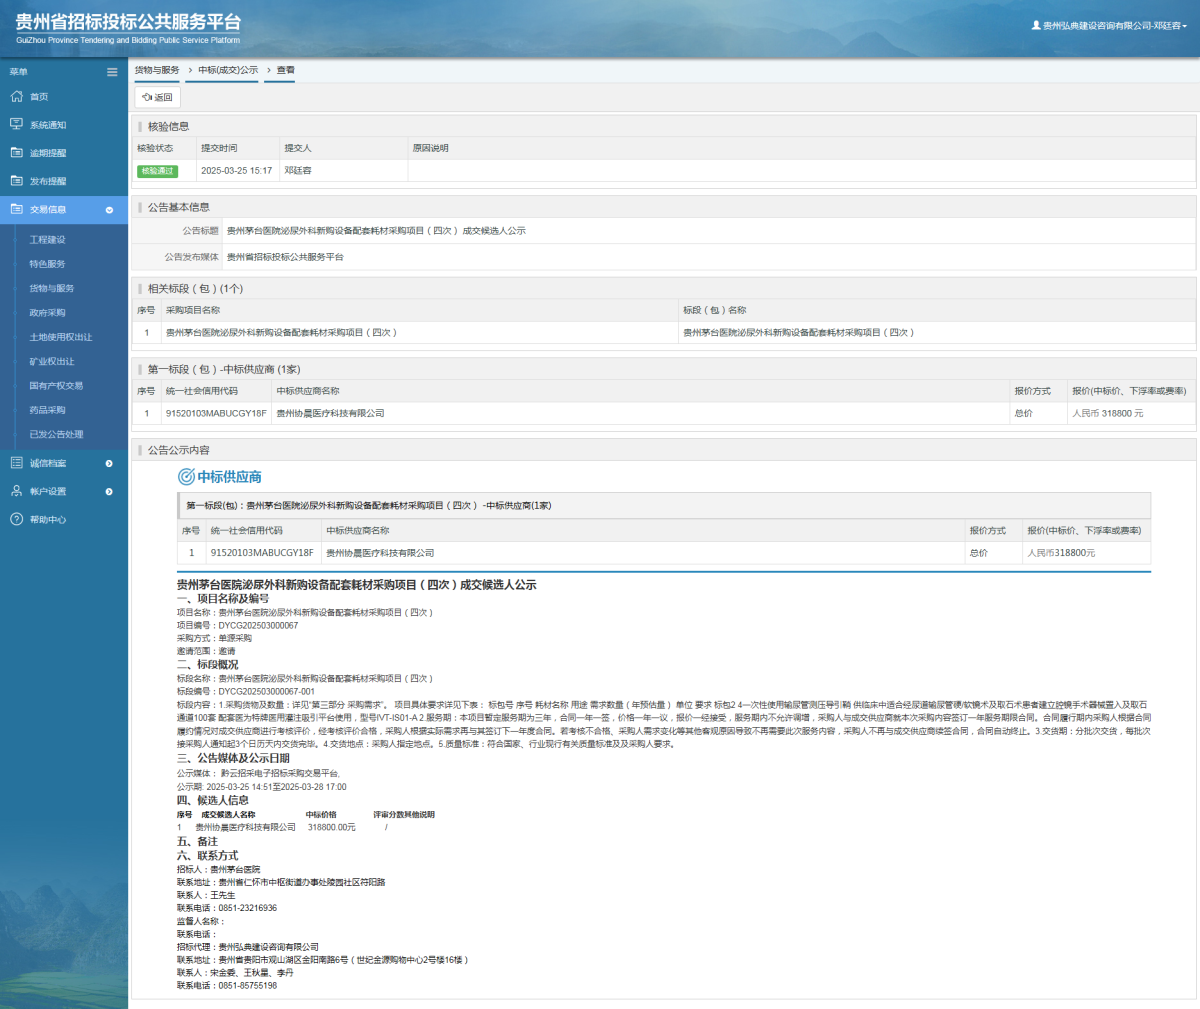This screenshot has height=1009, width=1200.
Task: Click the user avatar icon in header
Action: (x=1036, y=25)
